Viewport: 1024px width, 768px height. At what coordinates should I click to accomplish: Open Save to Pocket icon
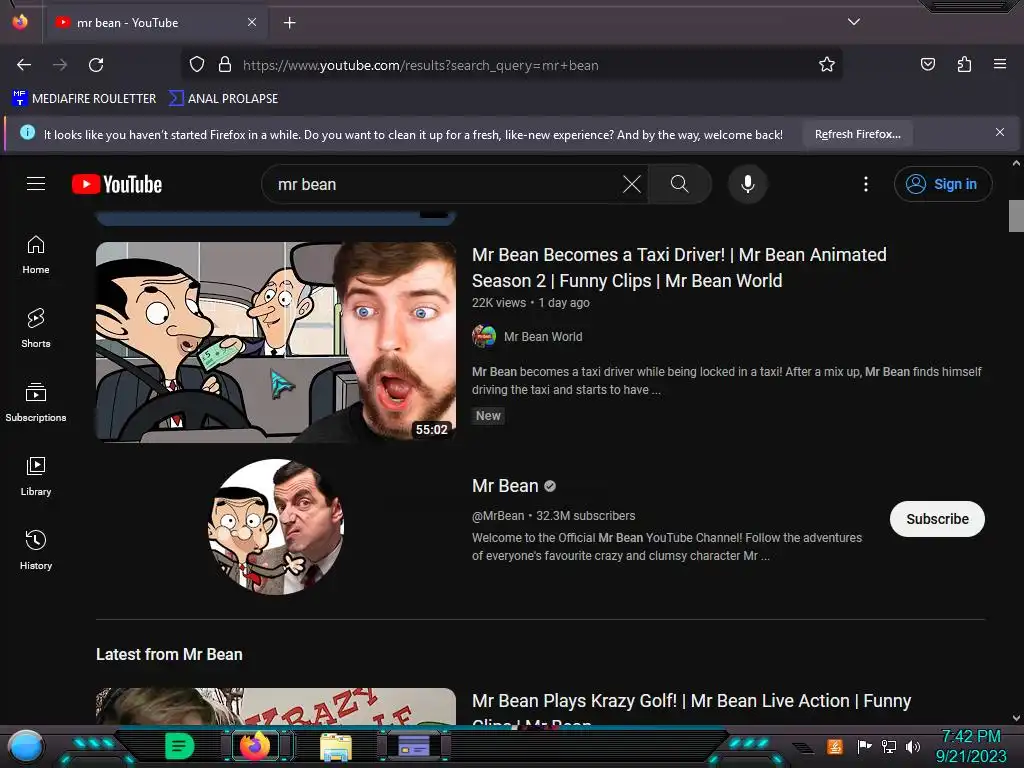click(x=928, y=65)
